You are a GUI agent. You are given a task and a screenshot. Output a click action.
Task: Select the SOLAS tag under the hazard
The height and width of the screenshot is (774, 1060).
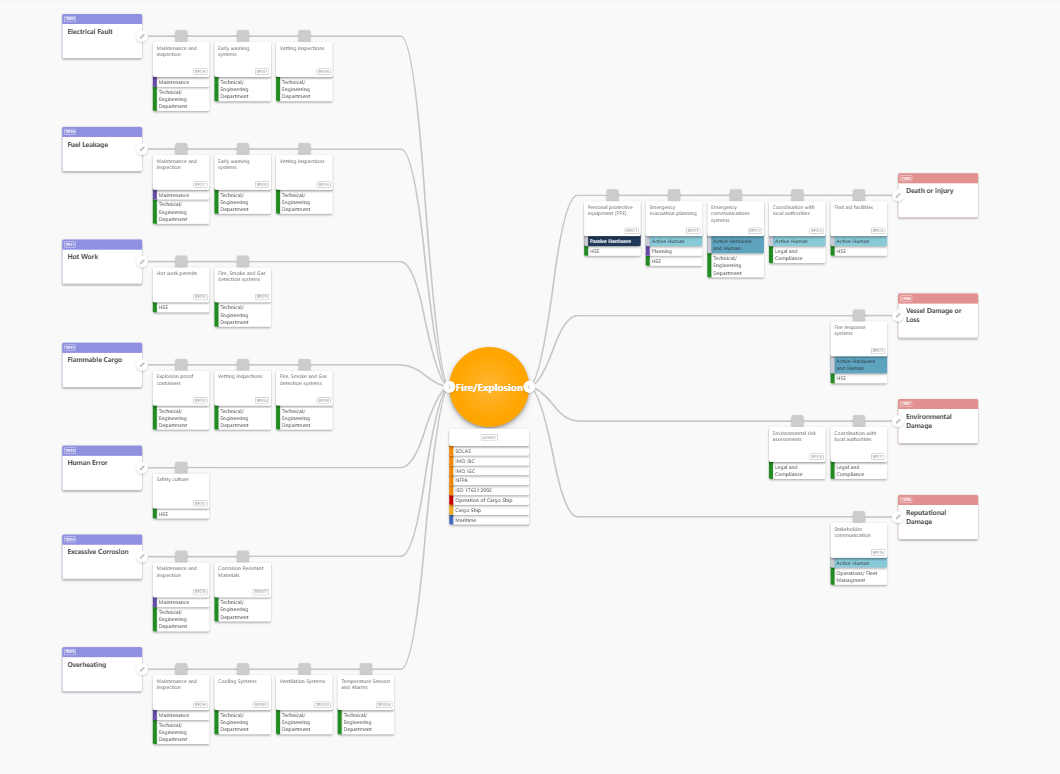[489, 451]
